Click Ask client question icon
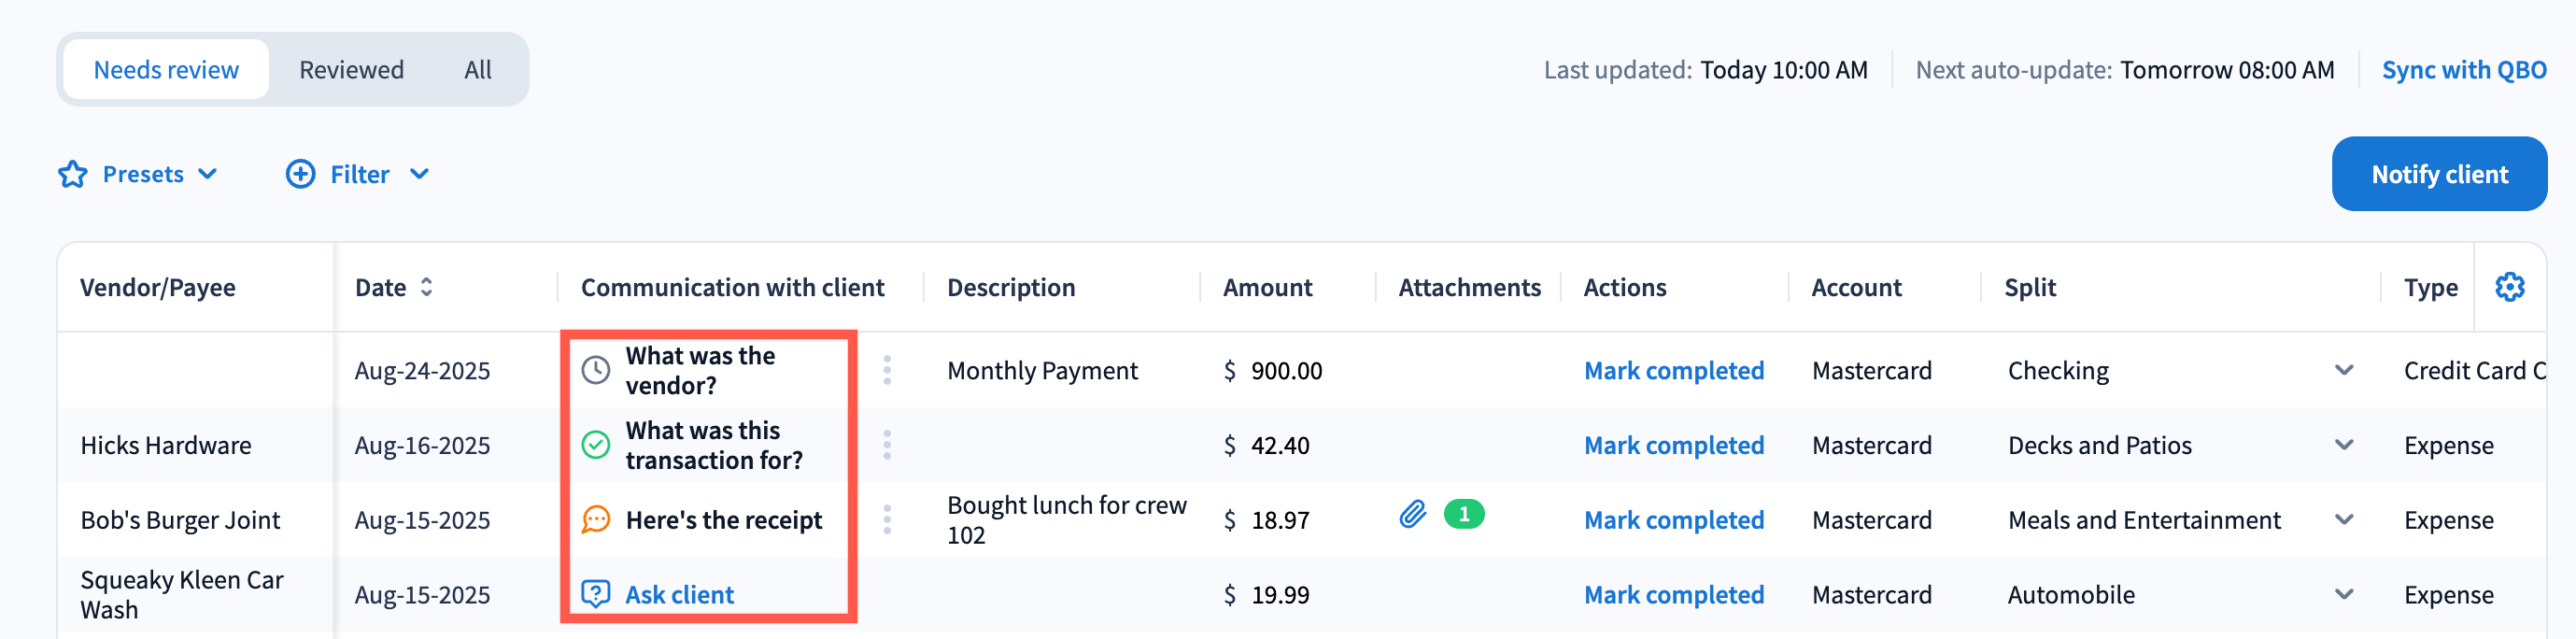The image size is (2576, 639). click(x=596, y=594)
